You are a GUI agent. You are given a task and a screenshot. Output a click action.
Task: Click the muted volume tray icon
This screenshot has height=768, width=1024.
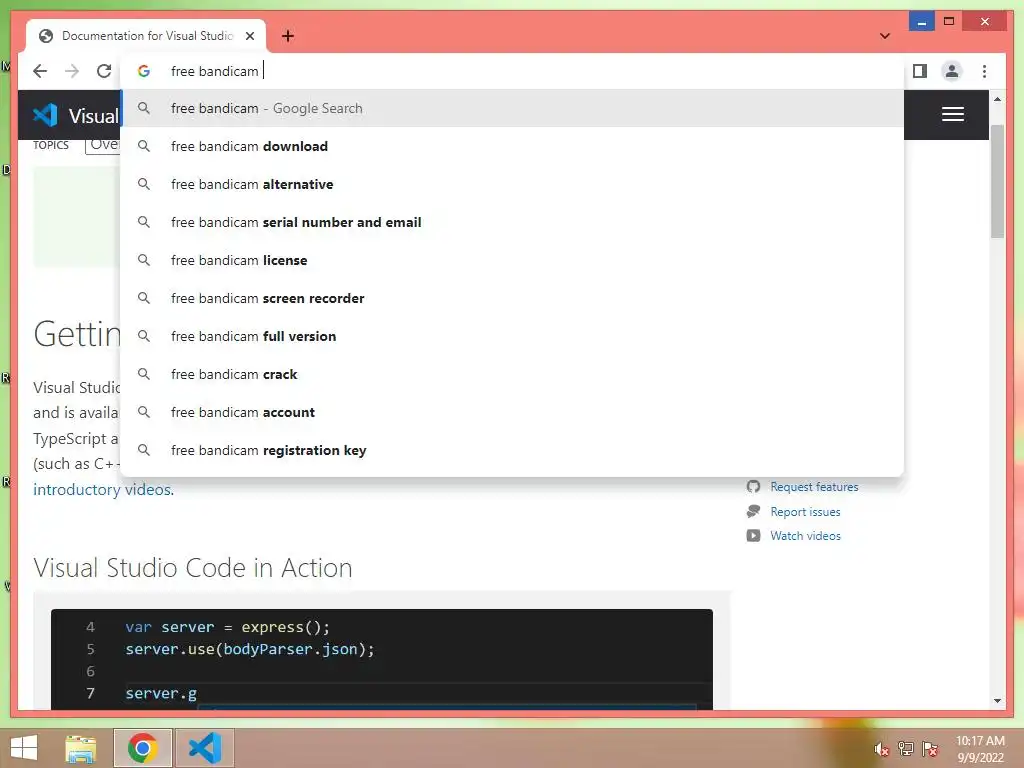point(881,749)
